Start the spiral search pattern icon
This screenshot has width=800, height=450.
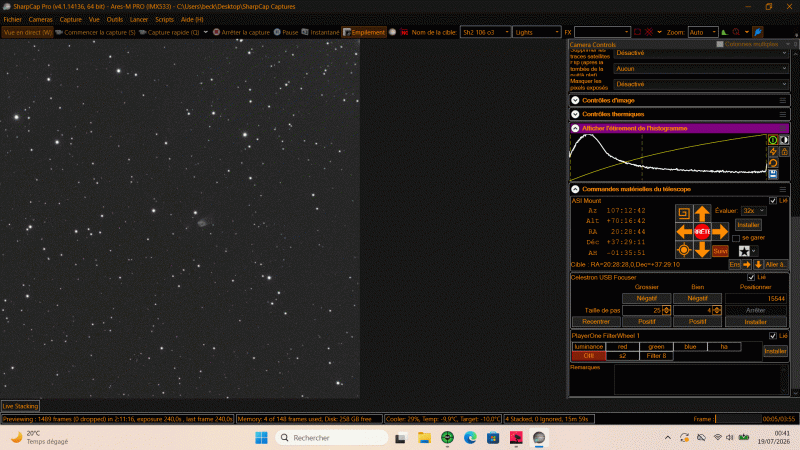(684, 213)
